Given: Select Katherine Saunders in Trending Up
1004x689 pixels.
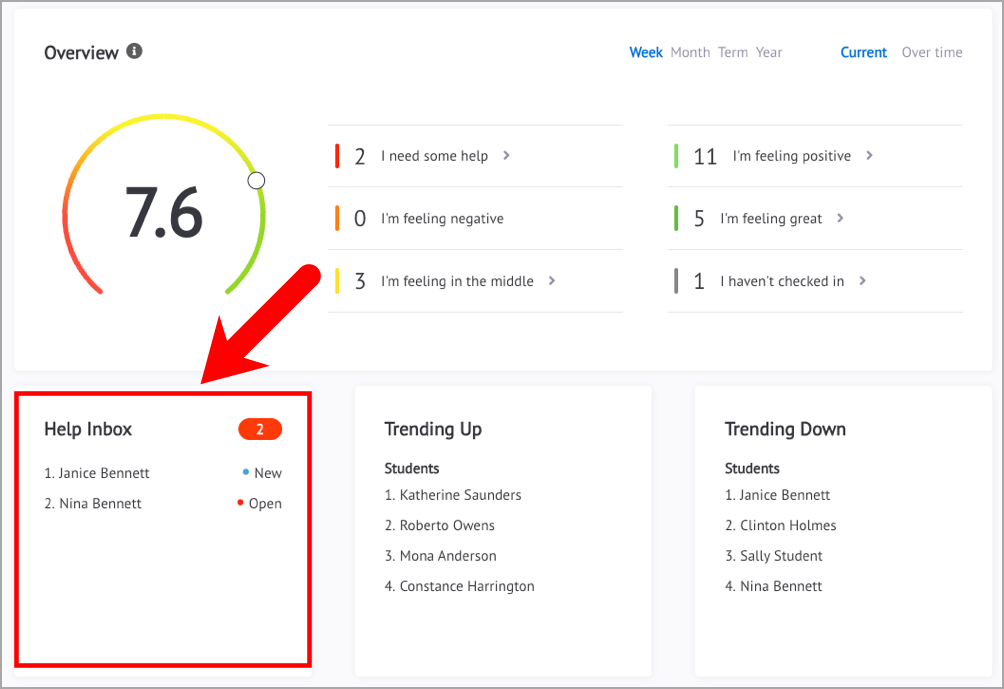Looking at the screenshot, I should [453, 495].
